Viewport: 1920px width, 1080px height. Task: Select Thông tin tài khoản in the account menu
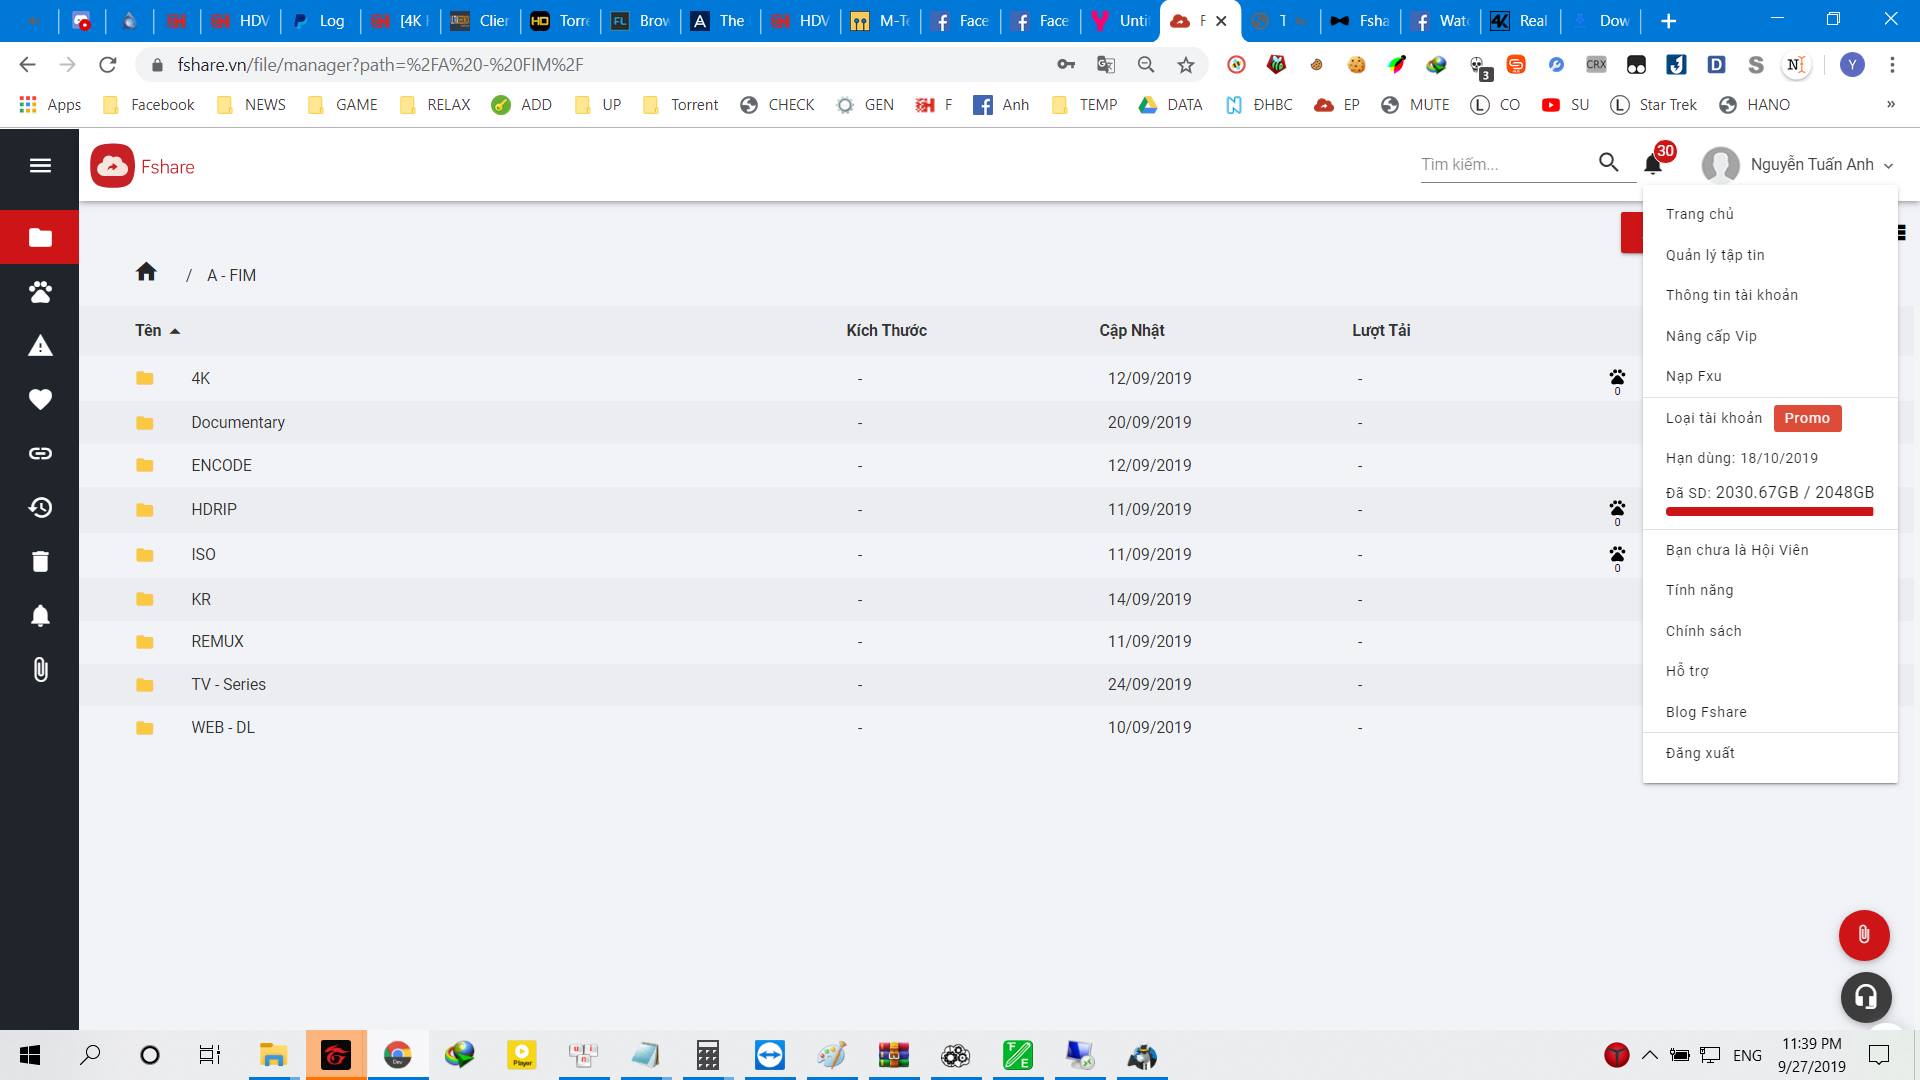coord(1732,295)
